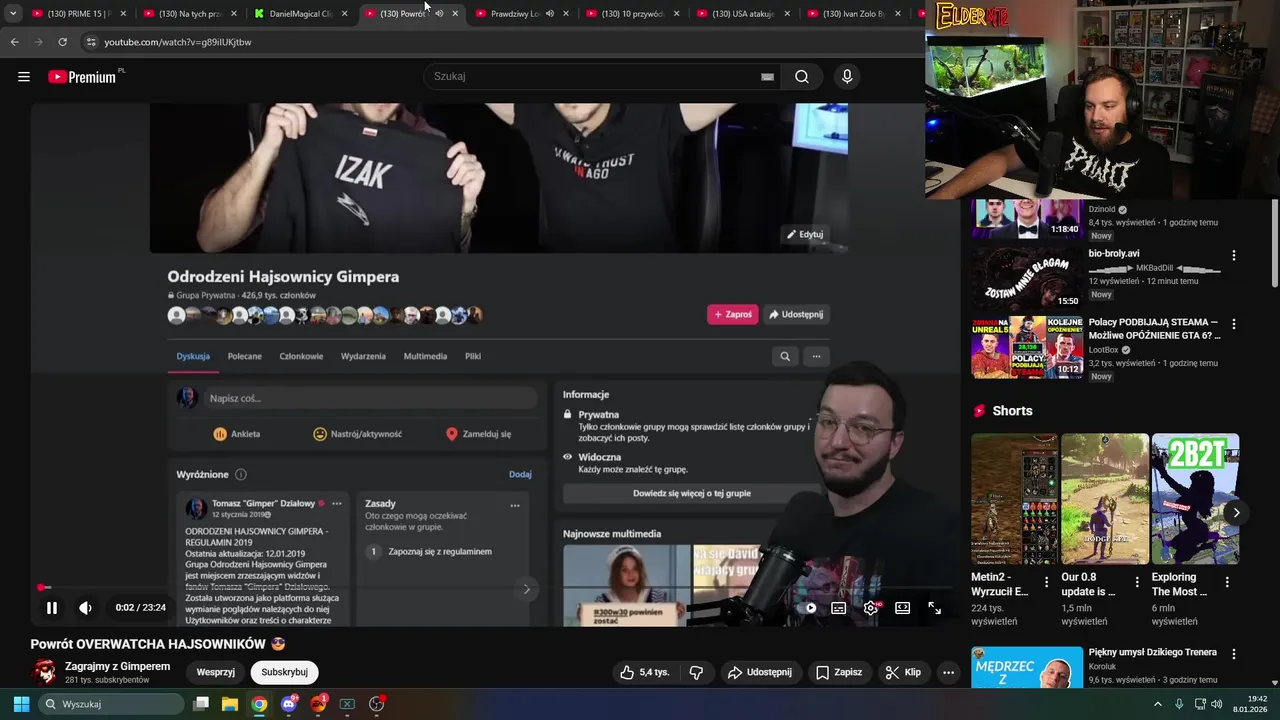Open options for Exploring The Most short
Screen dimensions: 1280x720
tap(1227, 581)
